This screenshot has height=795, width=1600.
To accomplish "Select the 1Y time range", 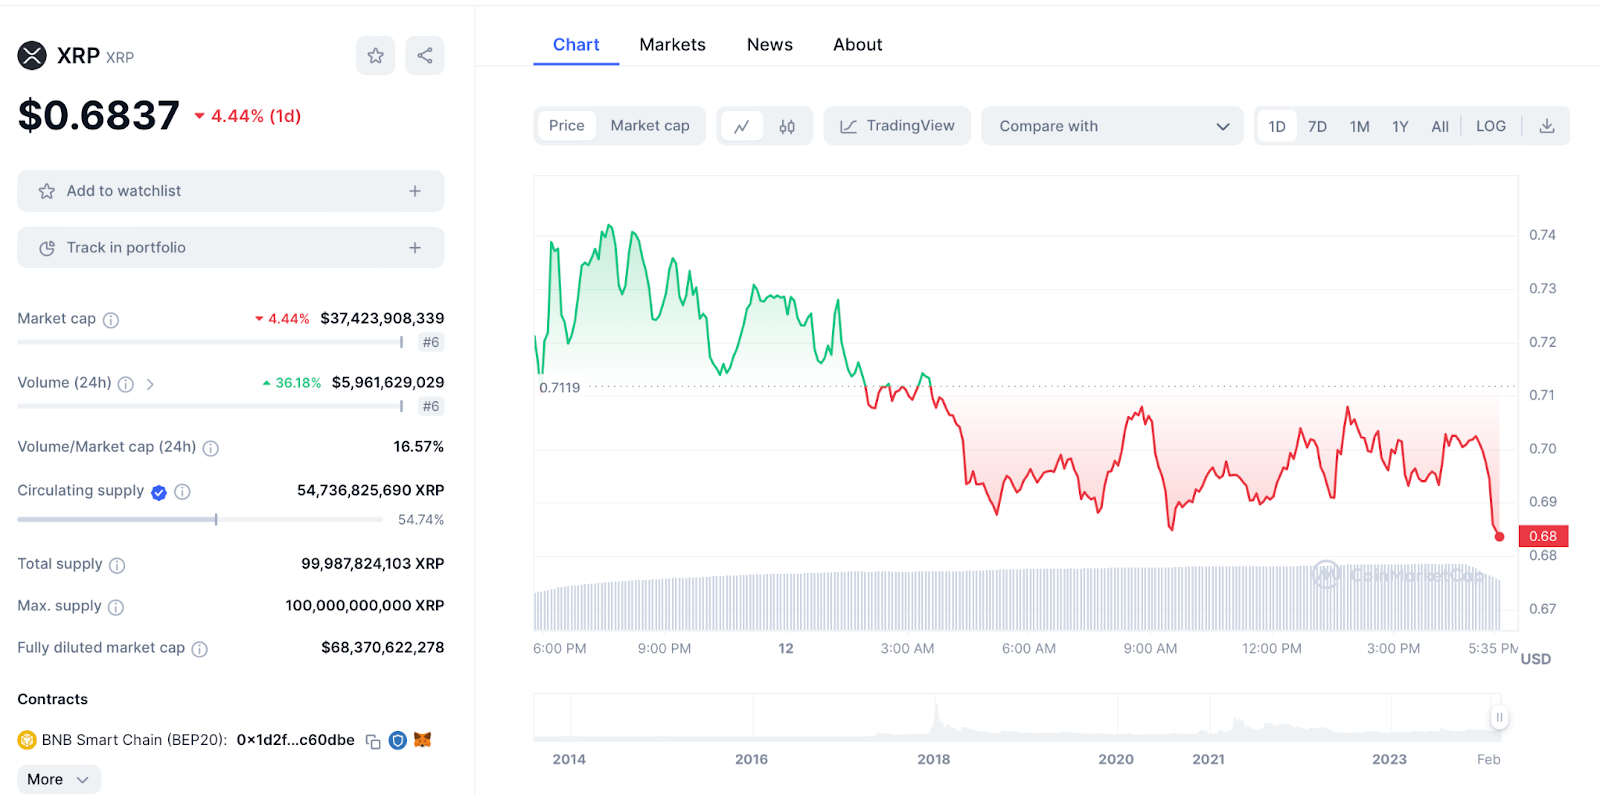I will pos(1400,126).
